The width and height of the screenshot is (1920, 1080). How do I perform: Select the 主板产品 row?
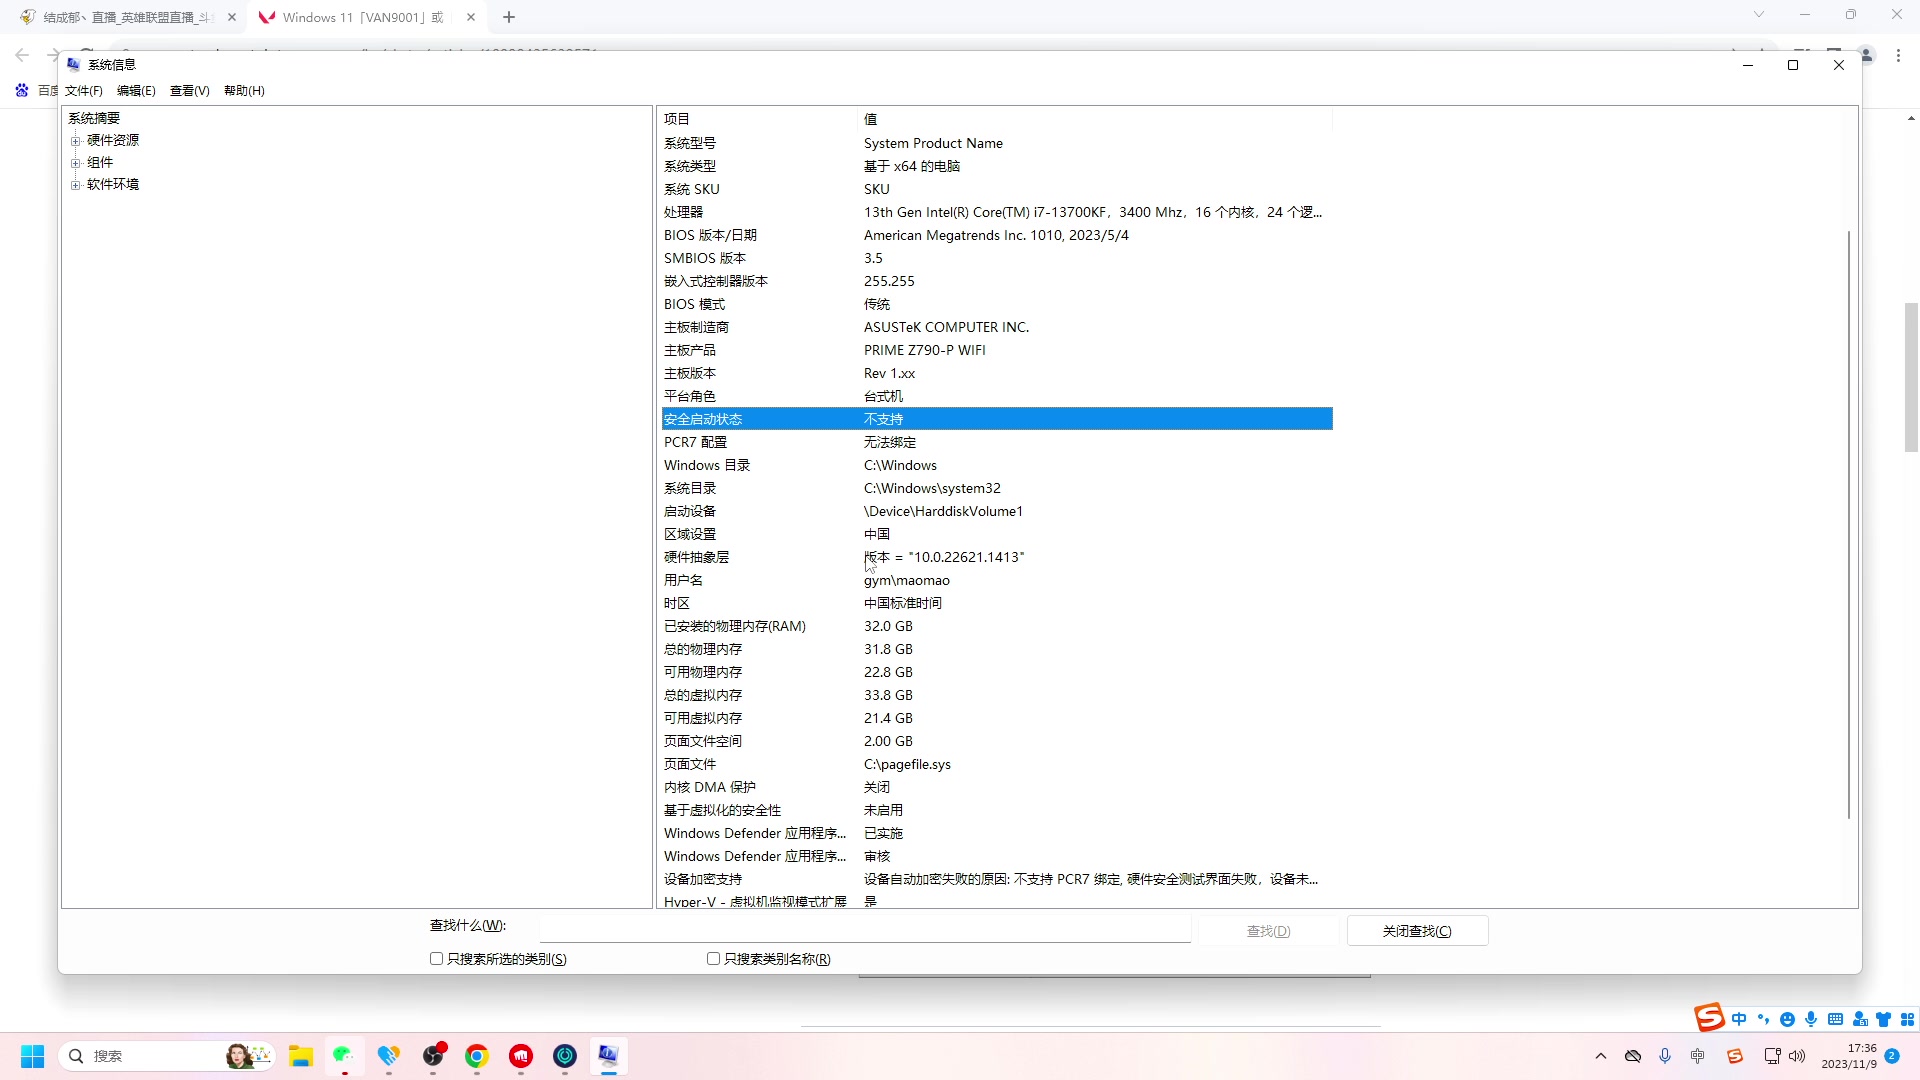click(x=997, y=350)
